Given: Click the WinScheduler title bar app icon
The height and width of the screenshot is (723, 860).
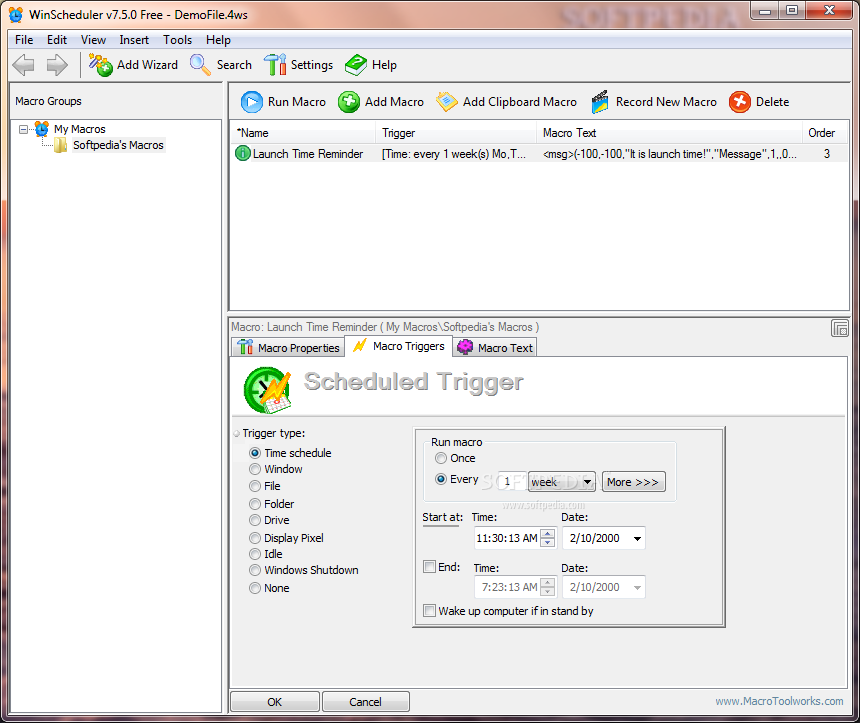Looking at the screenshot, I should tap(16, 15).
